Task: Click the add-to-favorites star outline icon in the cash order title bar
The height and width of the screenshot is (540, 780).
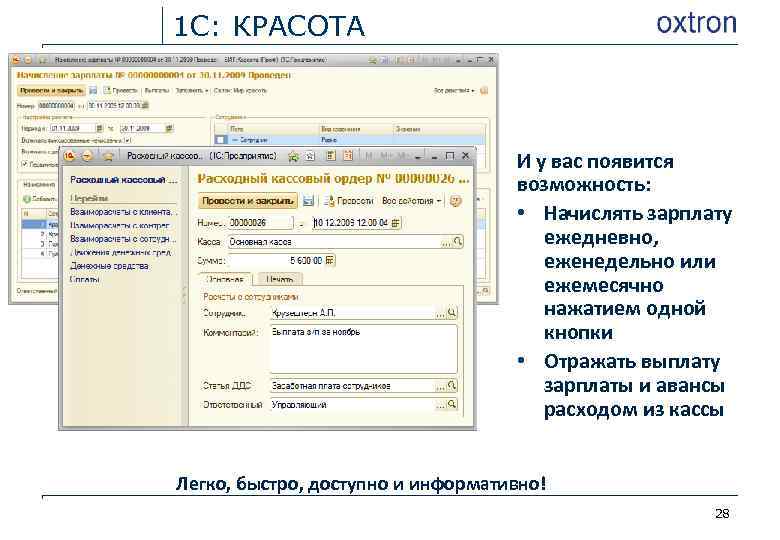Action: [x=310, y=156]
